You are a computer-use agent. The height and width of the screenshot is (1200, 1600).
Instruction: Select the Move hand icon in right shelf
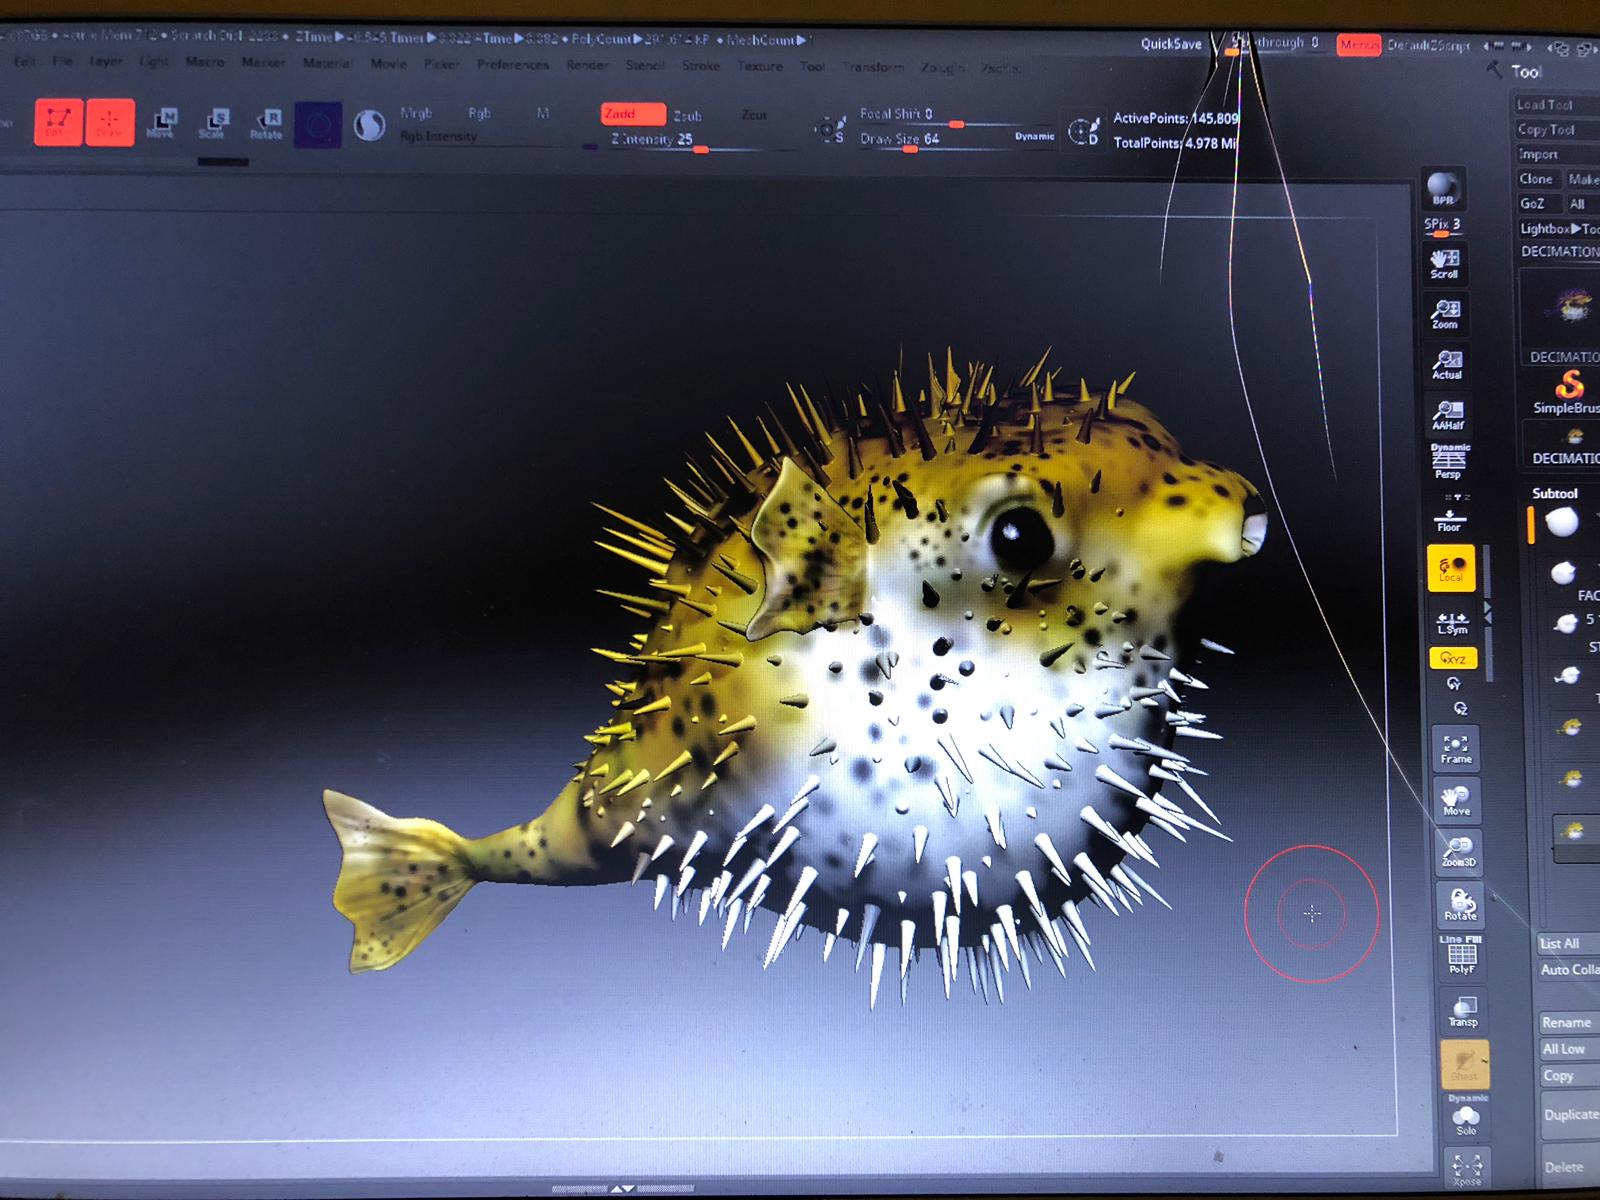(x=1457, y=800)
